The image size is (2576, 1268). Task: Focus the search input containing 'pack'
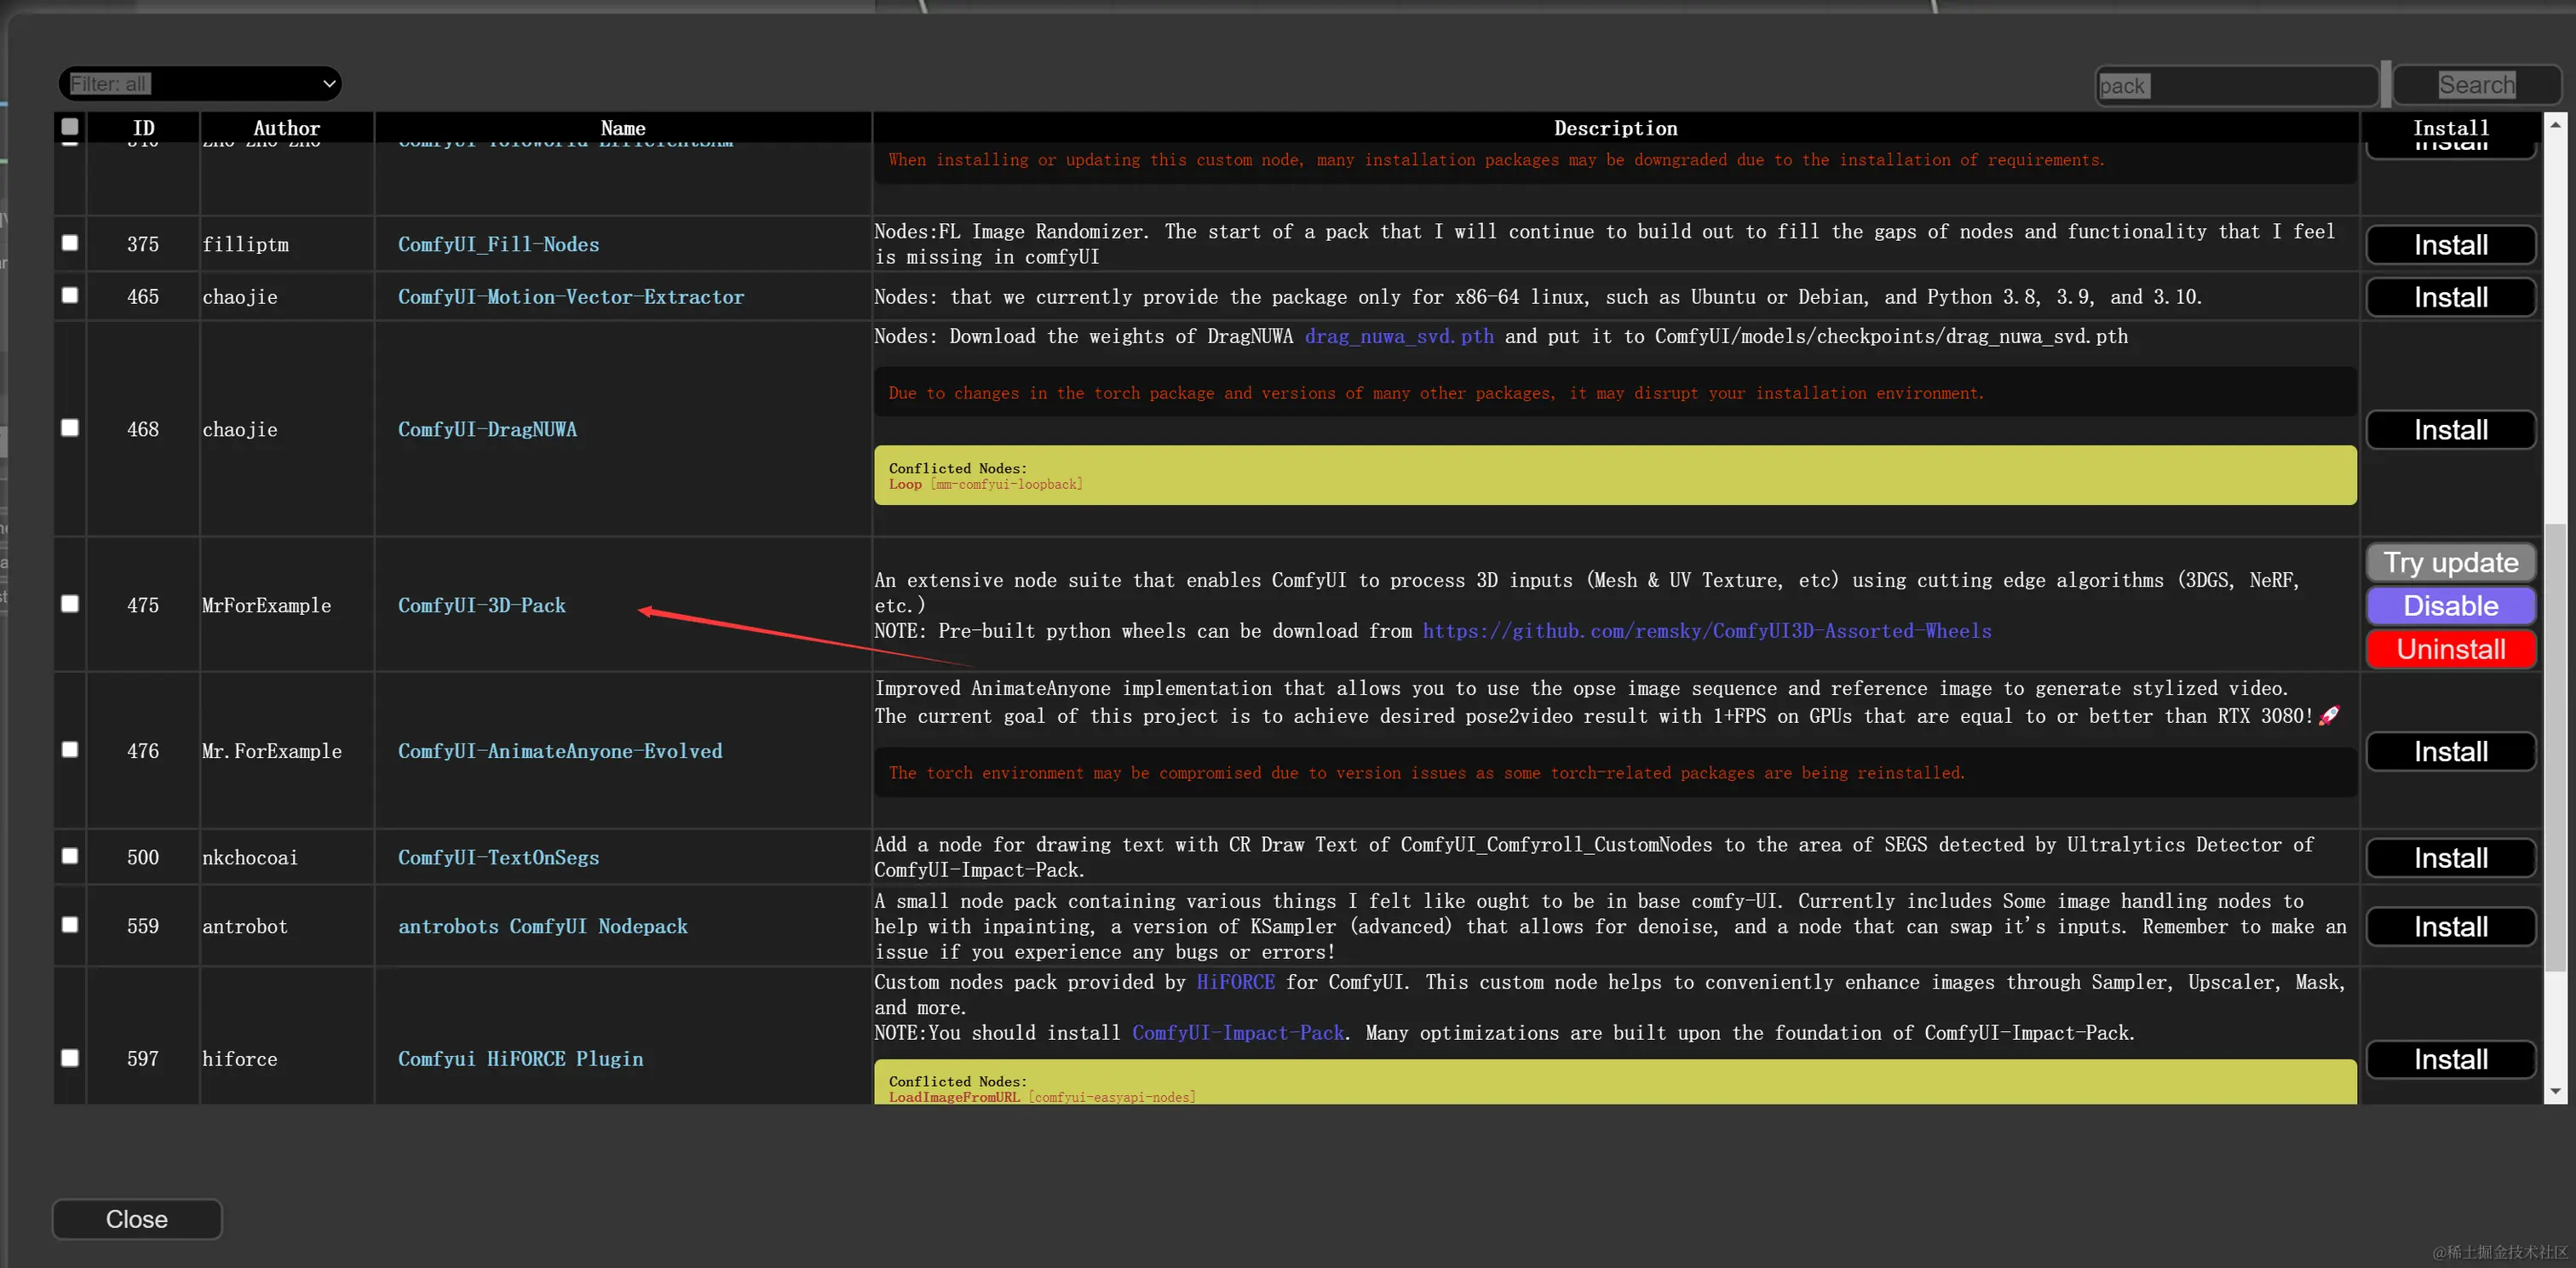(2236, 86)
